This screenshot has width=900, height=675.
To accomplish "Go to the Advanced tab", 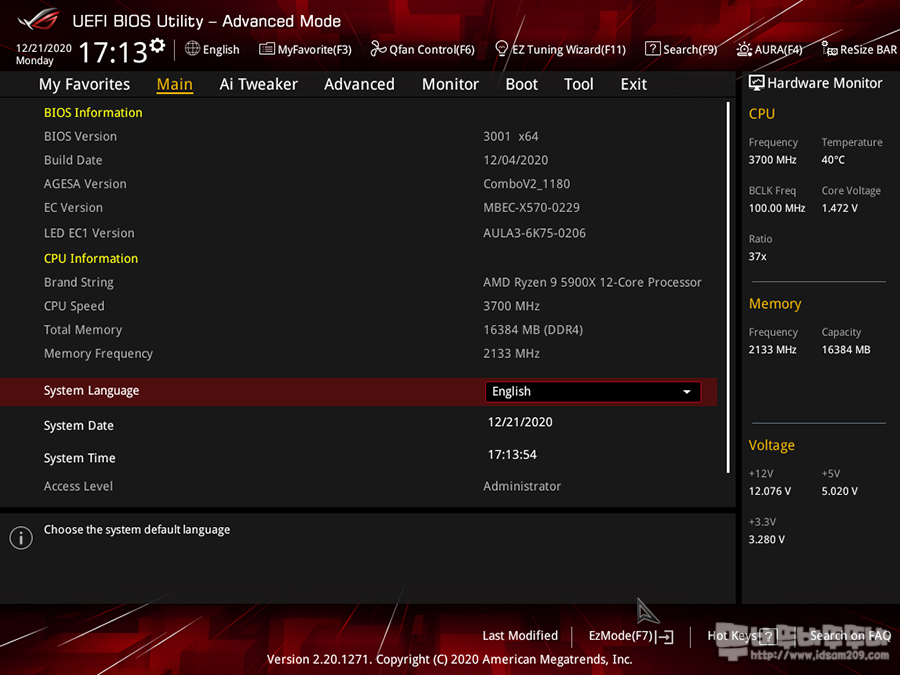I will coord(359,84).
